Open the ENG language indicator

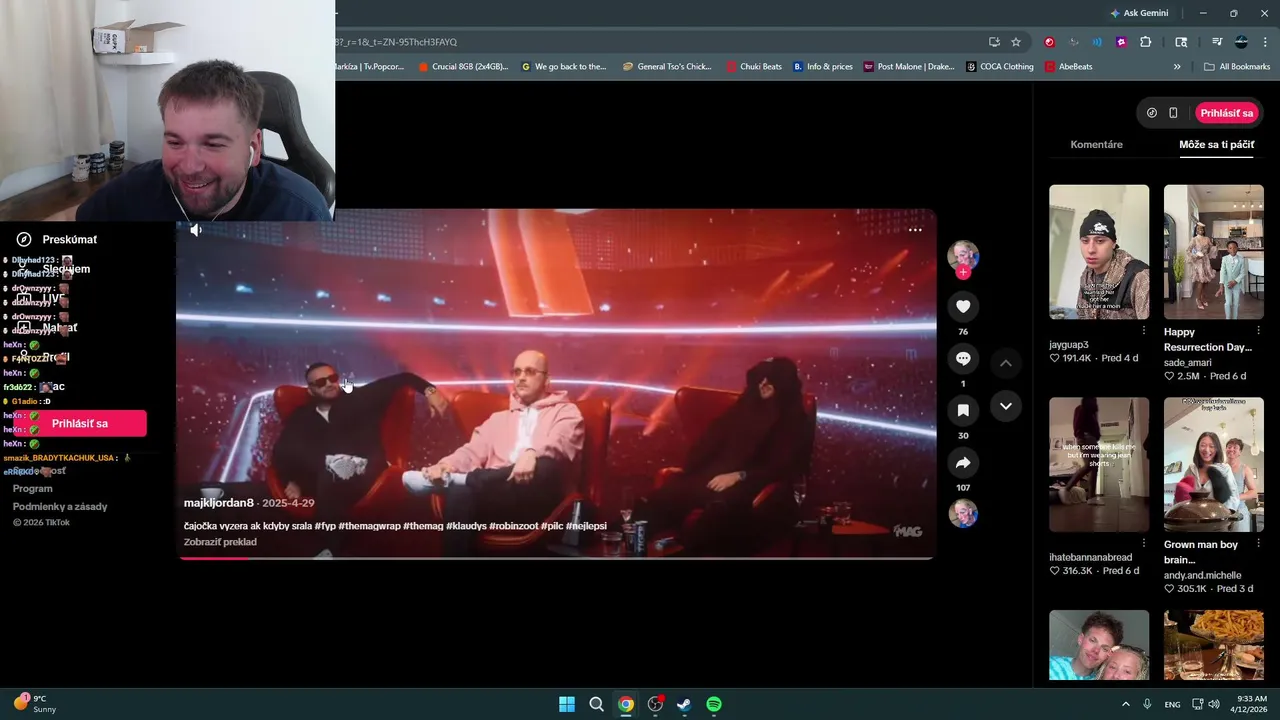tap(1172, 704)
